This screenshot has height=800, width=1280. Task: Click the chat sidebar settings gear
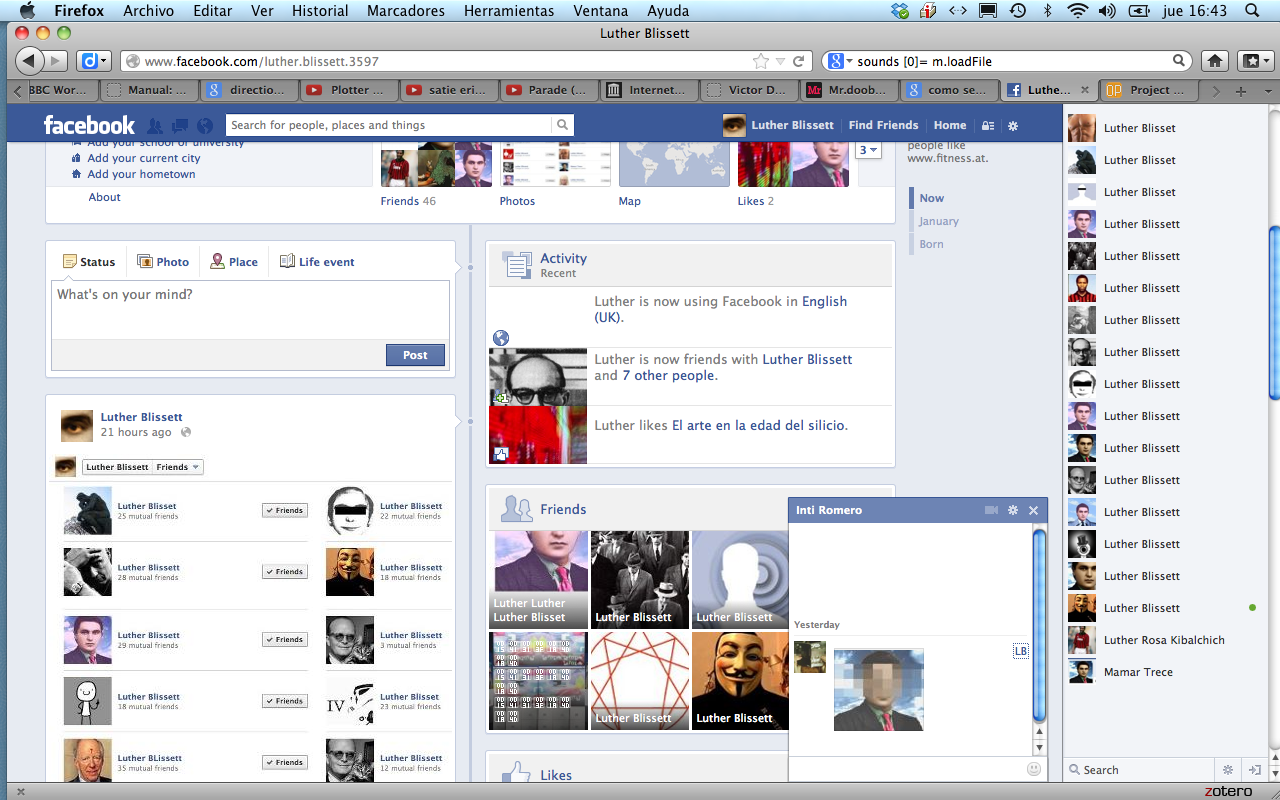click(x=1228, y=770)
